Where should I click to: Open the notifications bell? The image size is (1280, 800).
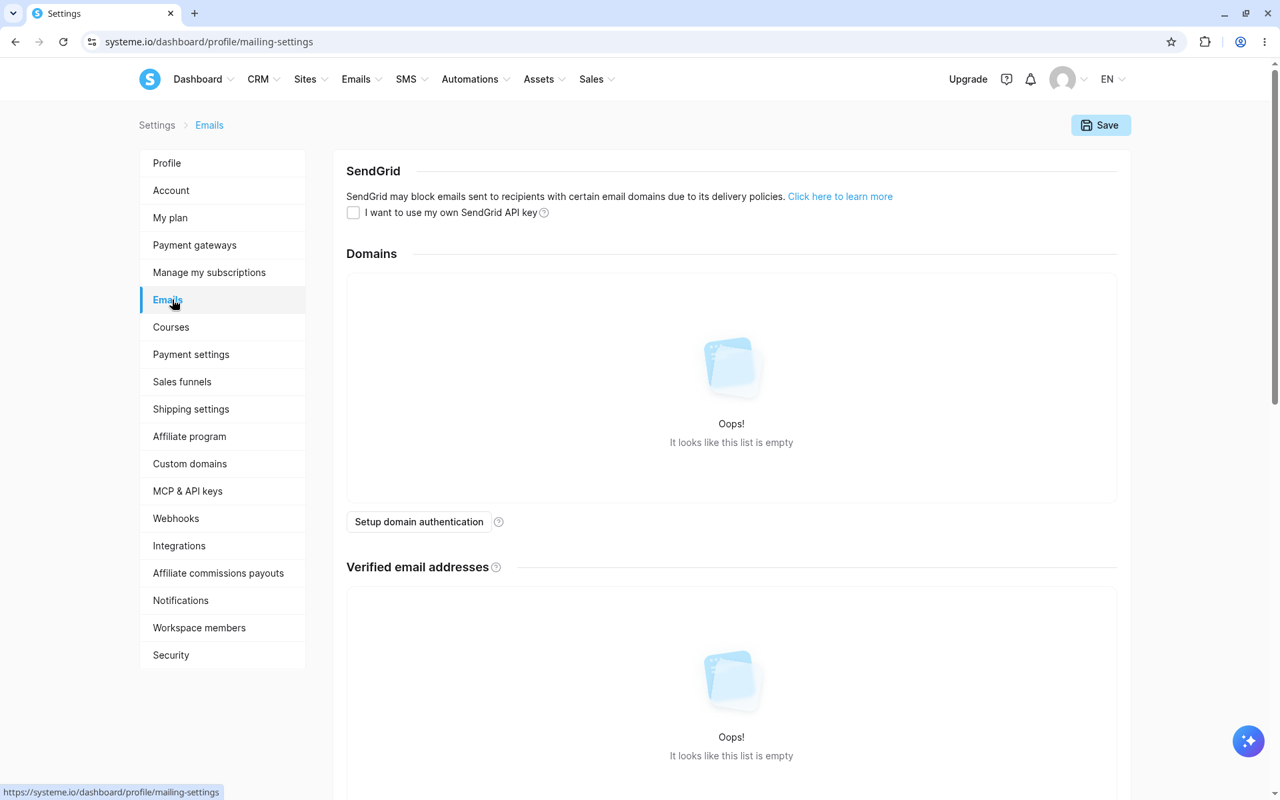[1030, 79]
